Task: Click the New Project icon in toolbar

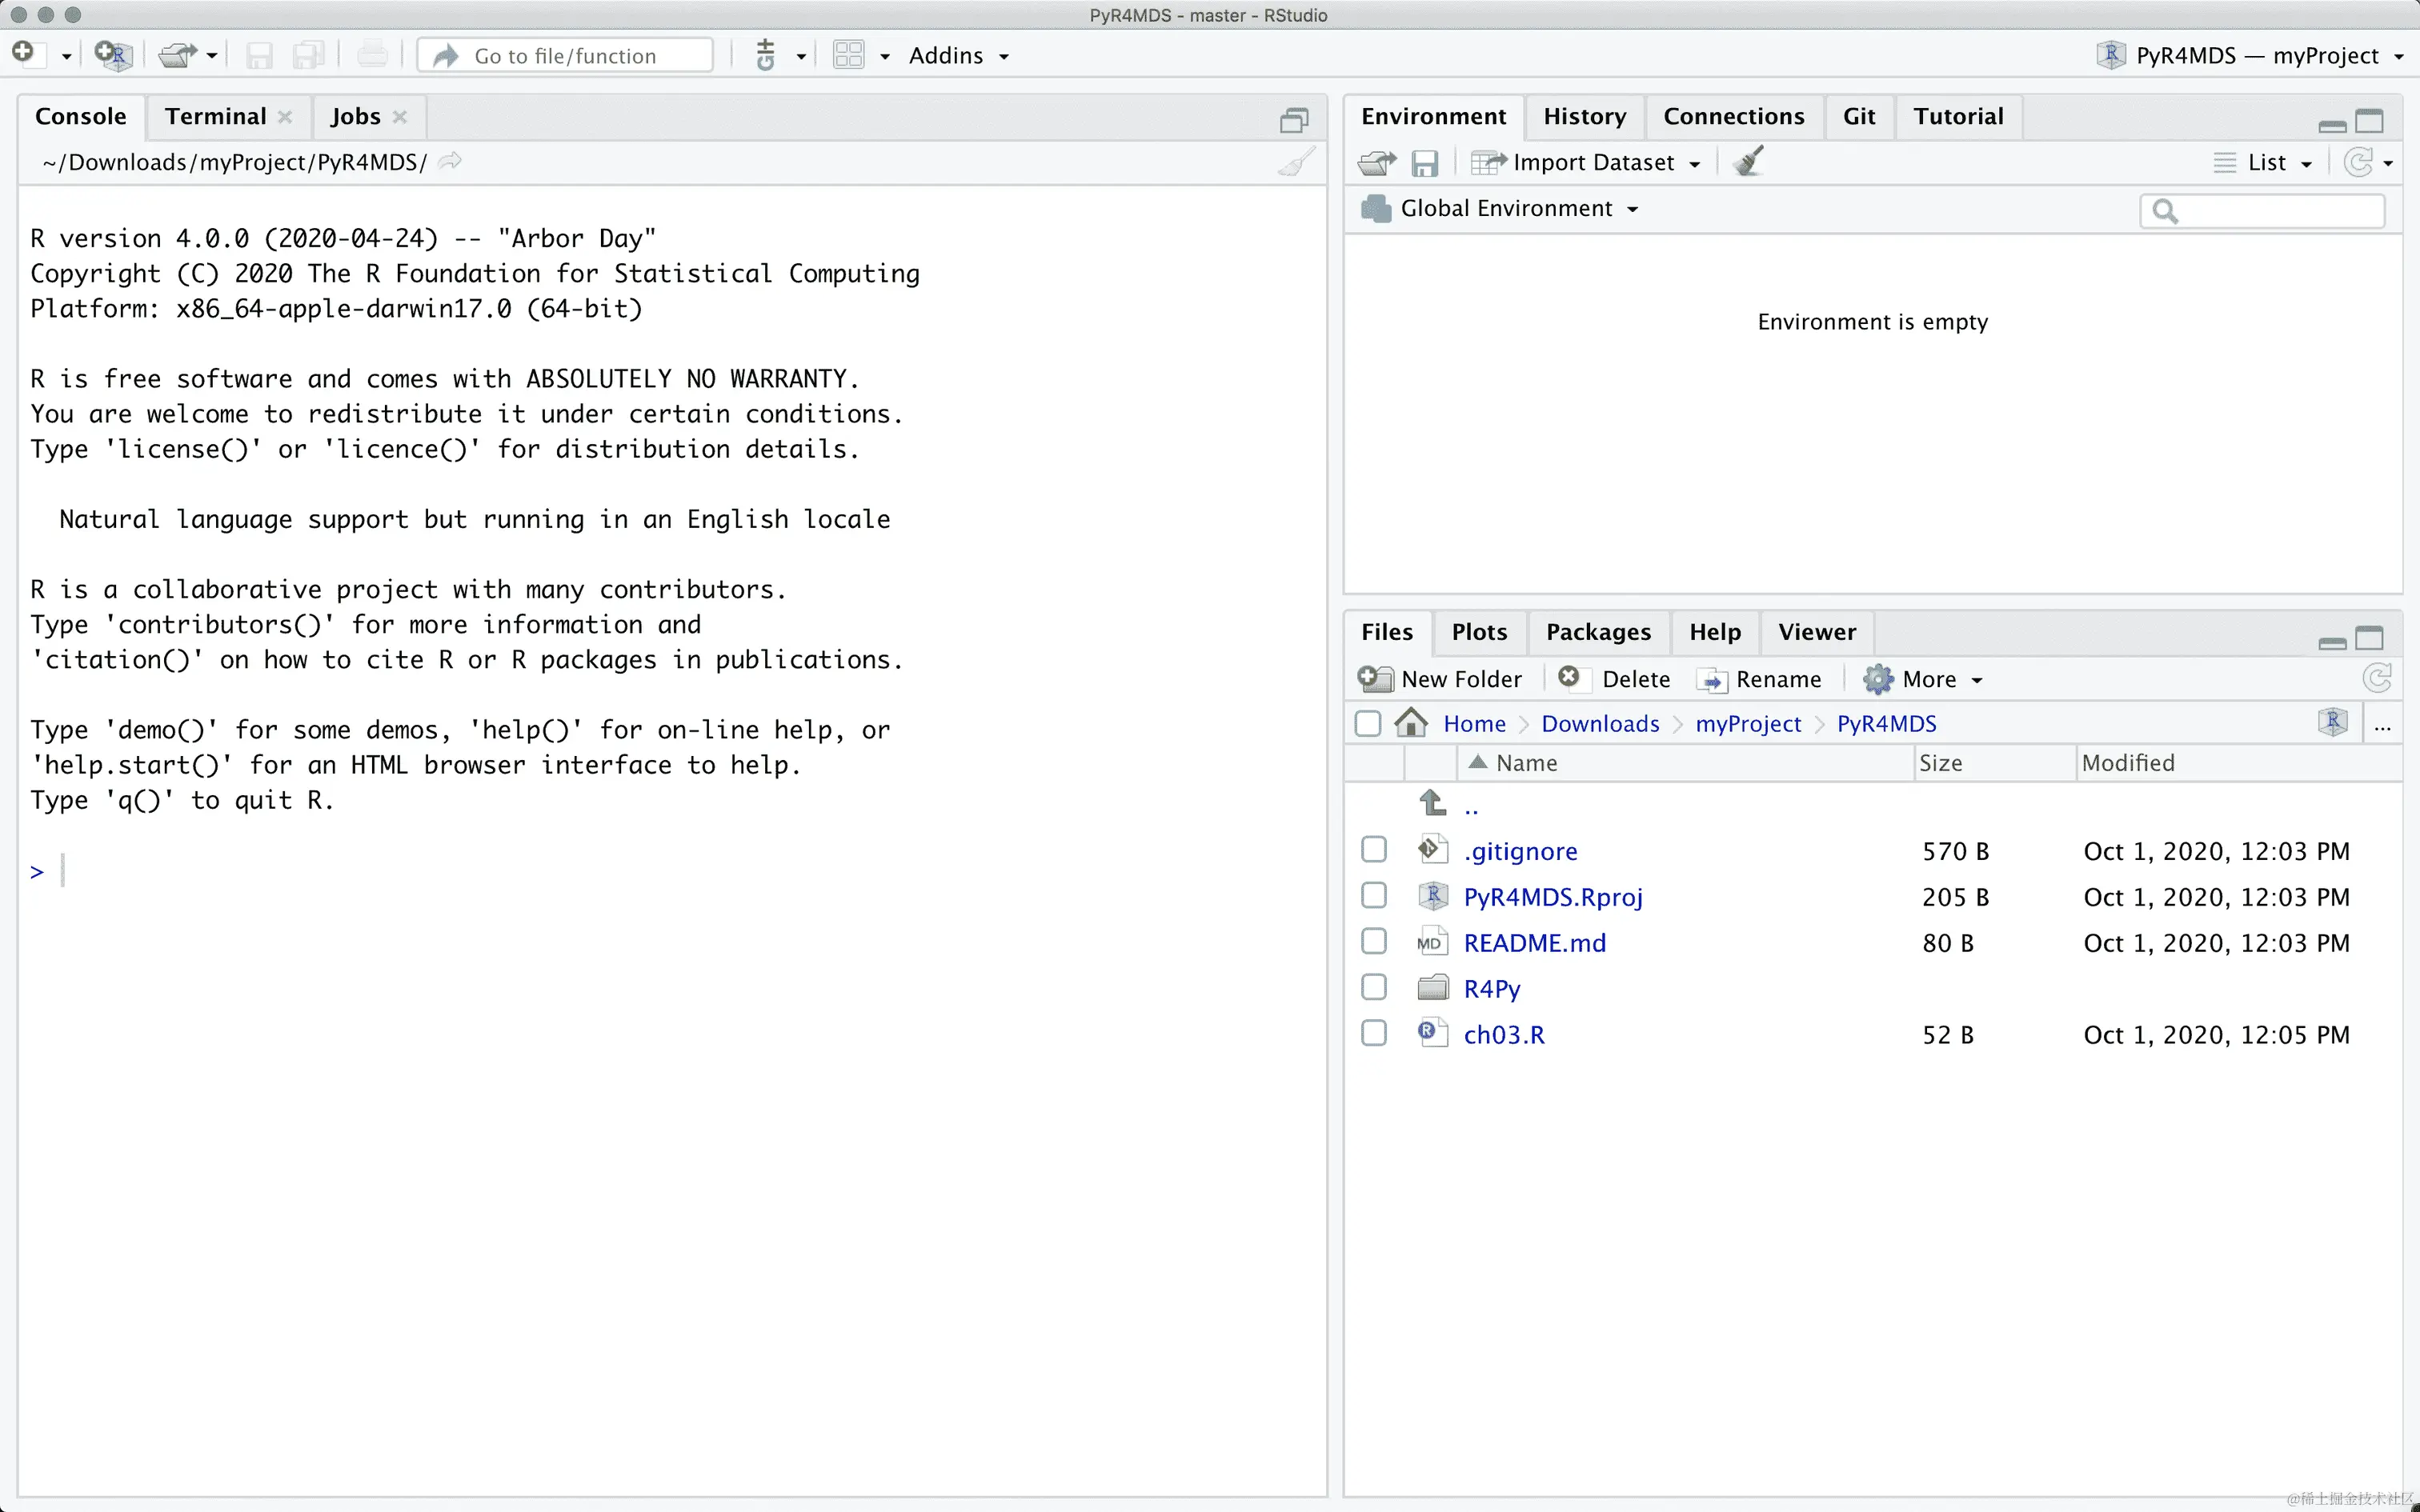Action: coord(113,55)
